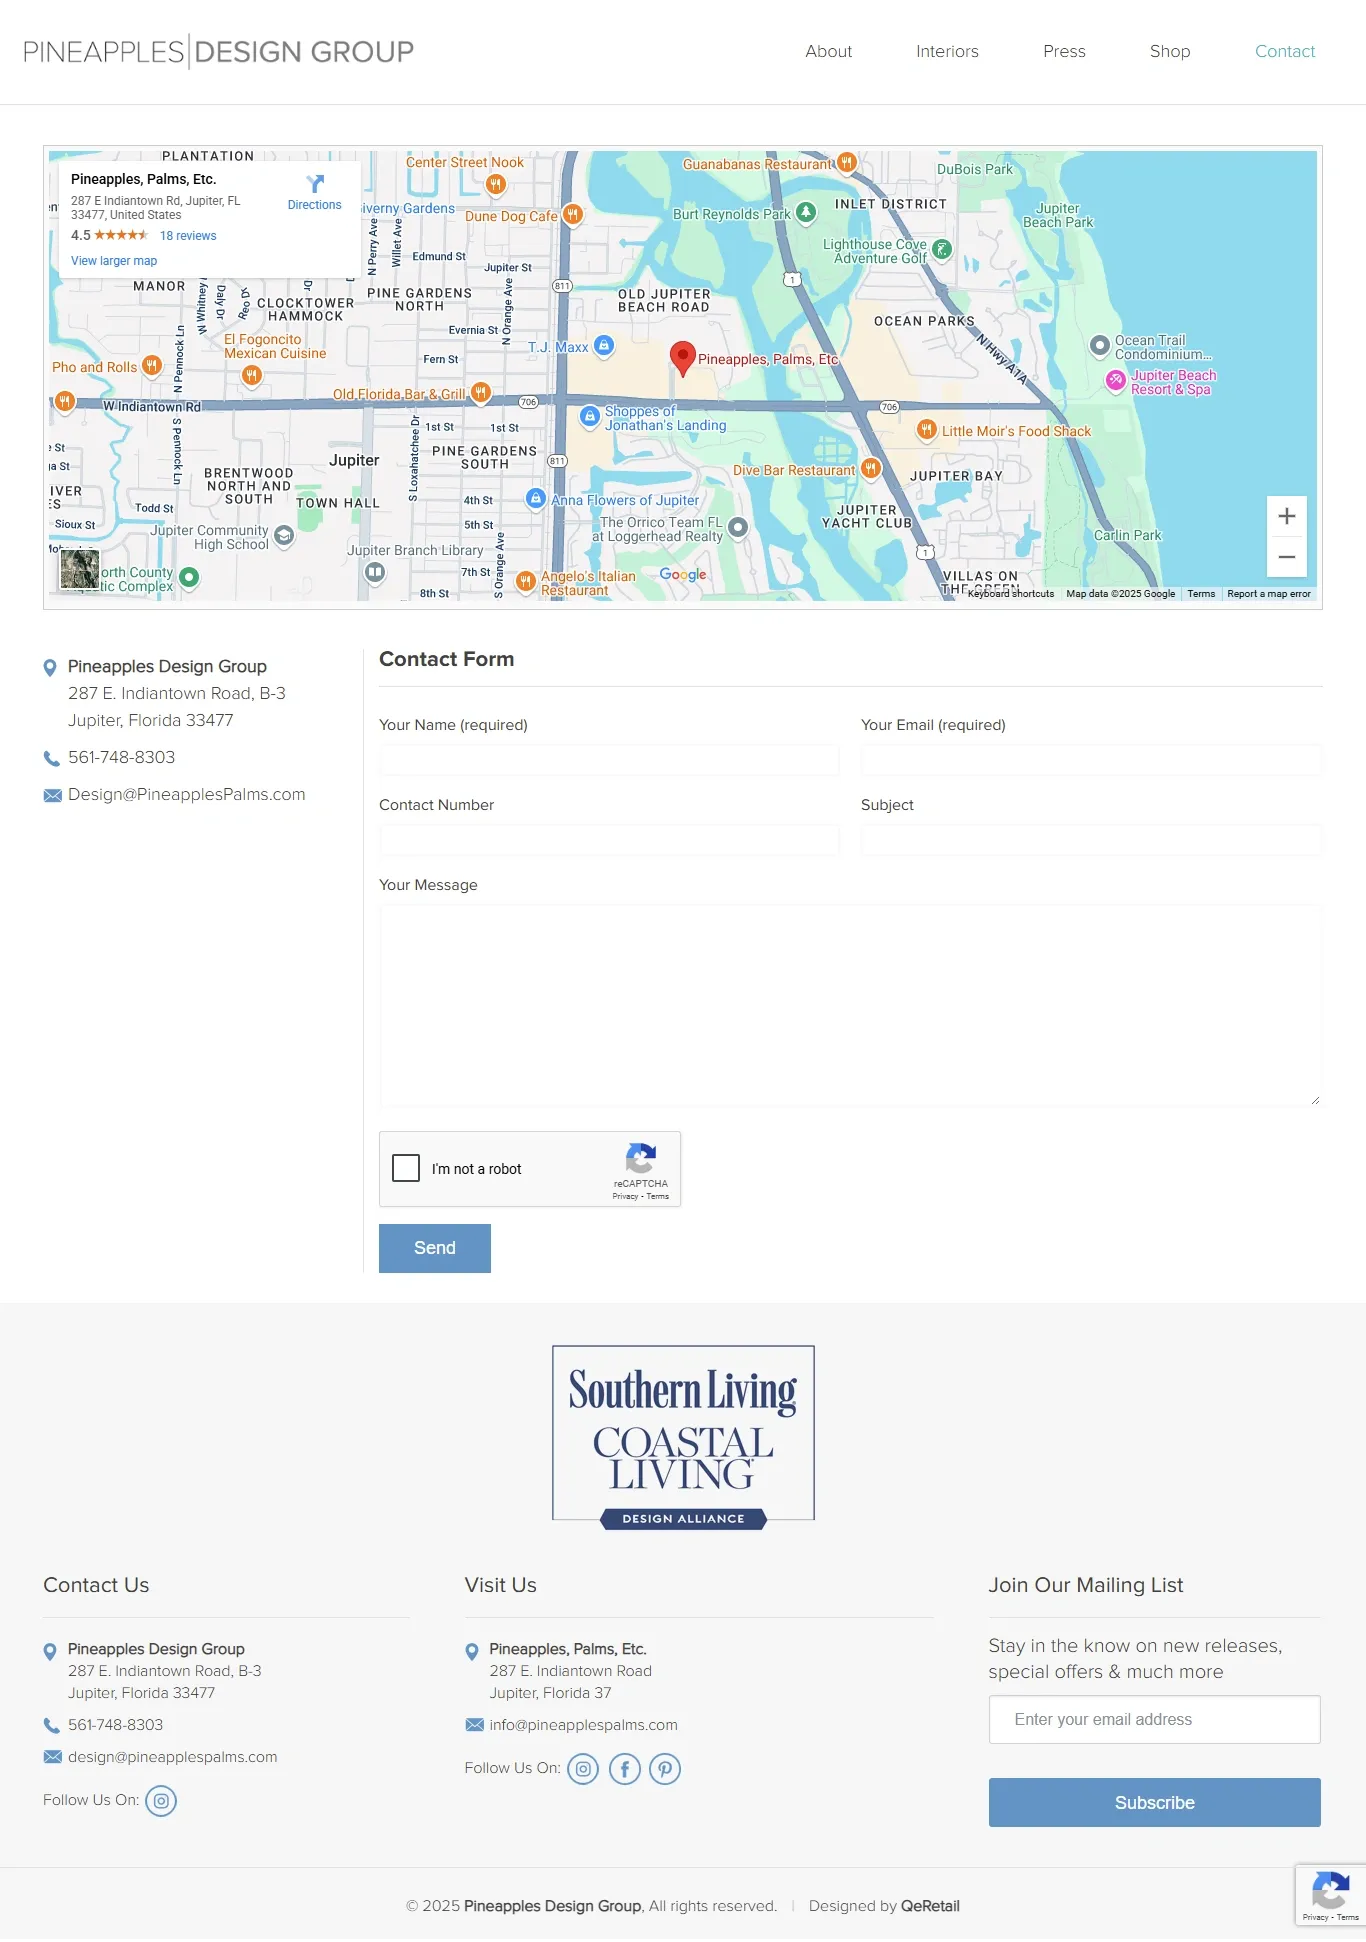Click the Your Name input field

tap(609, 760)
